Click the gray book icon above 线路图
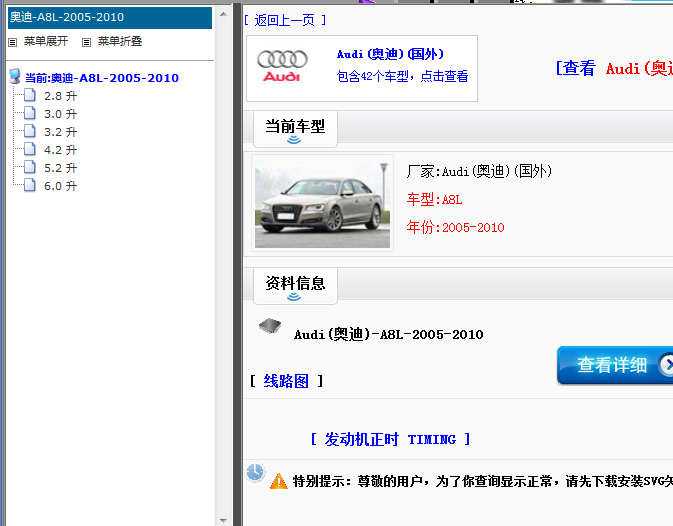 pos(270,326)
